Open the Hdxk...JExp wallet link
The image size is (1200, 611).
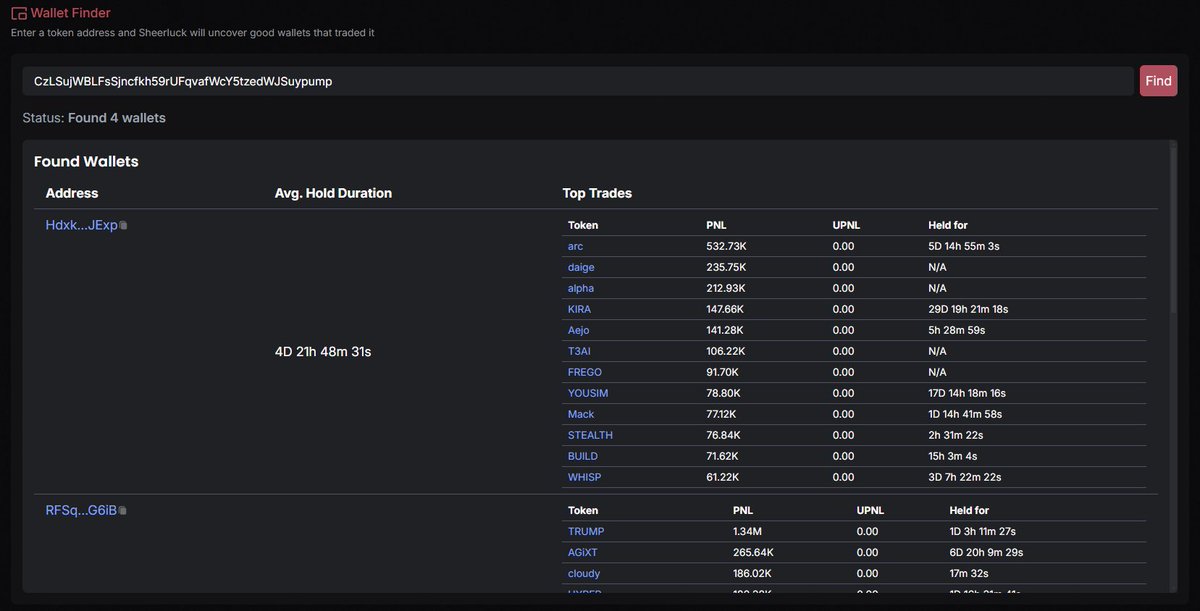(x=81, y=225)
